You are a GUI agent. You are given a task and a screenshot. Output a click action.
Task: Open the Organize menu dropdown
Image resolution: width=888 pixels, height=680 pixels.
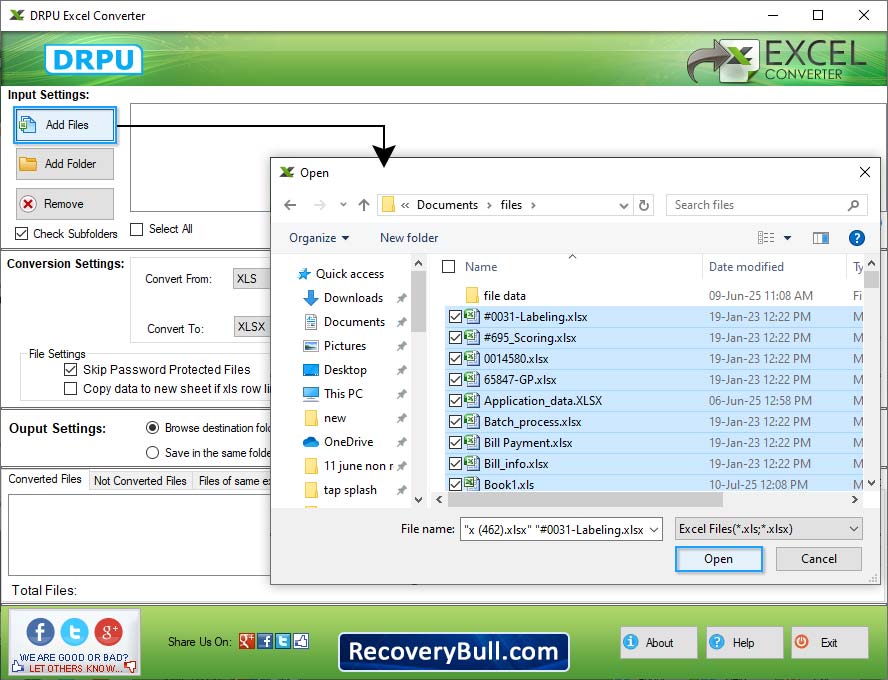coord(319,238)
